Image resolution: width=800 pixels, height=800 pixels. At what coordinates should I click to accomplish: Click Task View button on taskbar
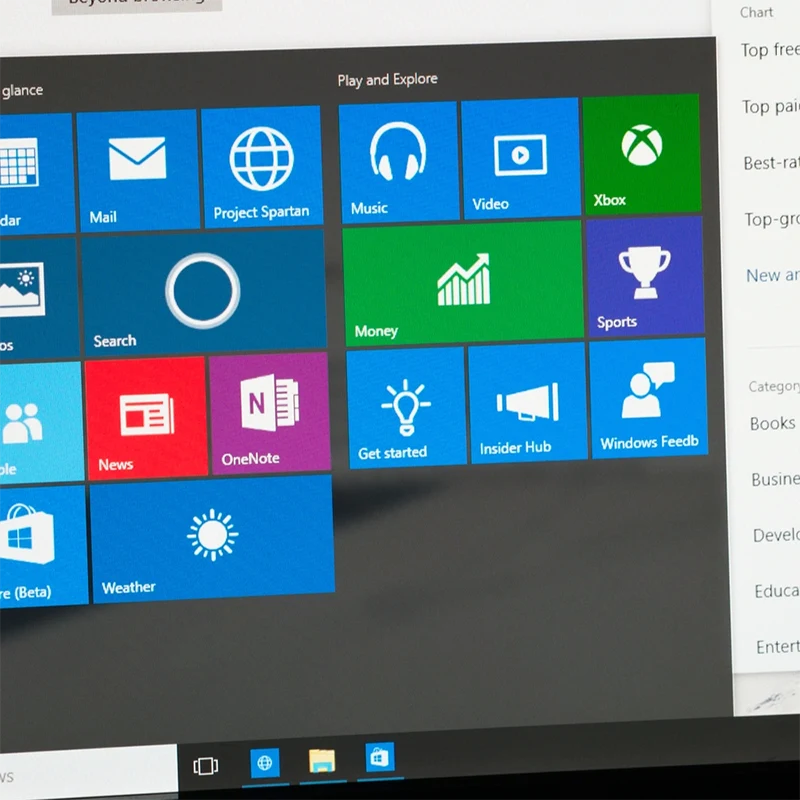[206, 766]
